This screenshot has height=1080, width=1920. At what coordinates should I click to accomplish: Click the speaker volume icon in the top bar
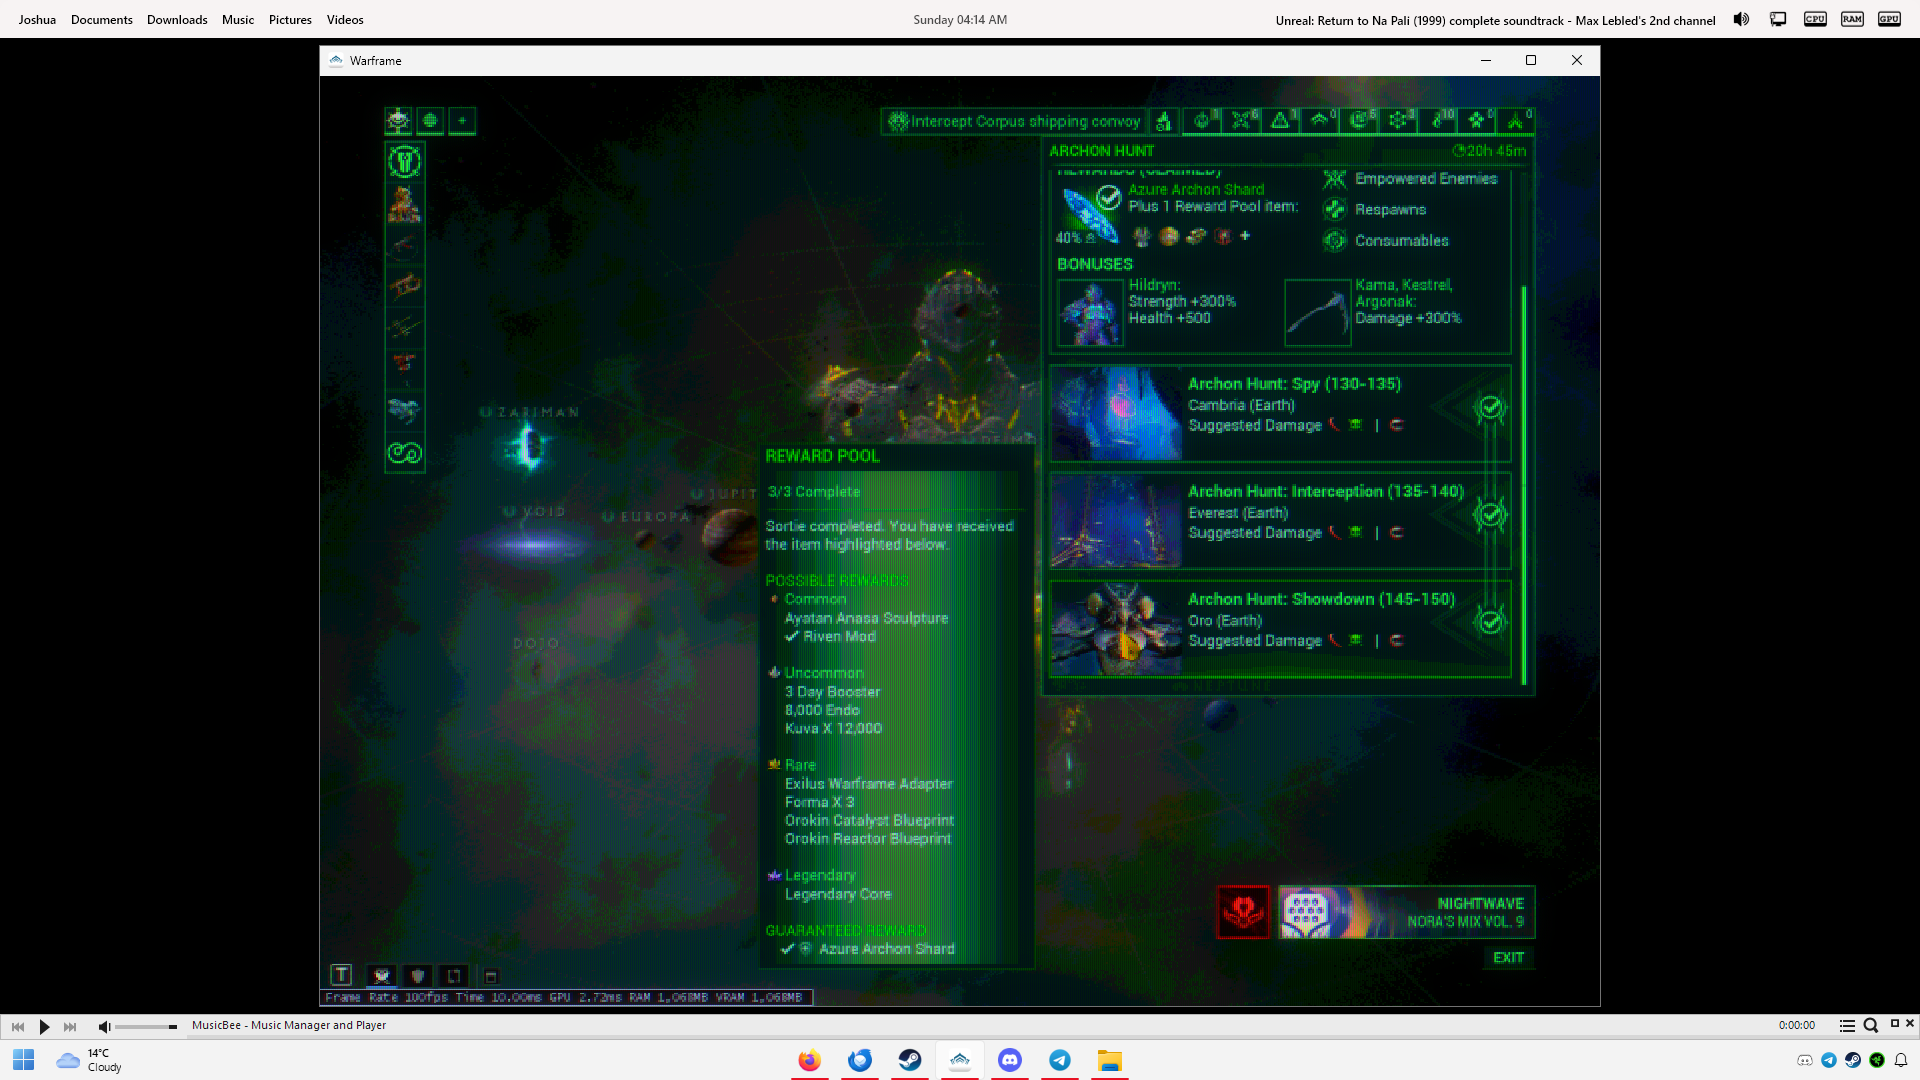point(1741,19)
